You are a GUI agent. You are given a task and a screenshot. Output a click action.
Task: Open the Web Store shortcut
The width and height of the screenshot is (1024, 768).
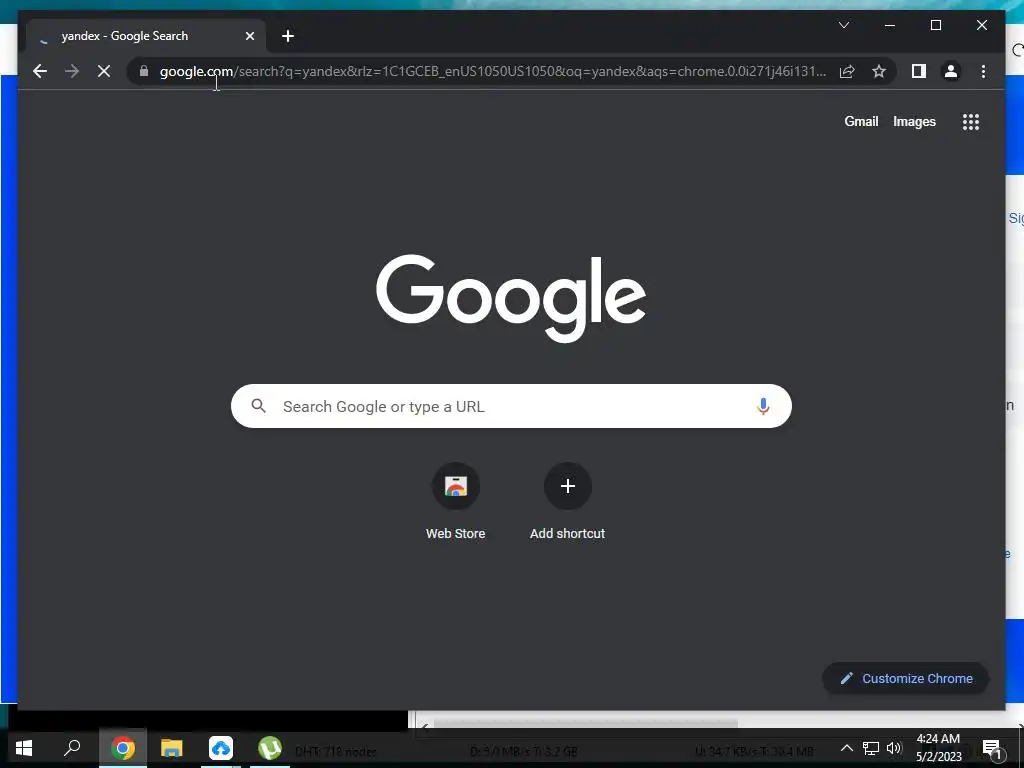click(456, 502)
